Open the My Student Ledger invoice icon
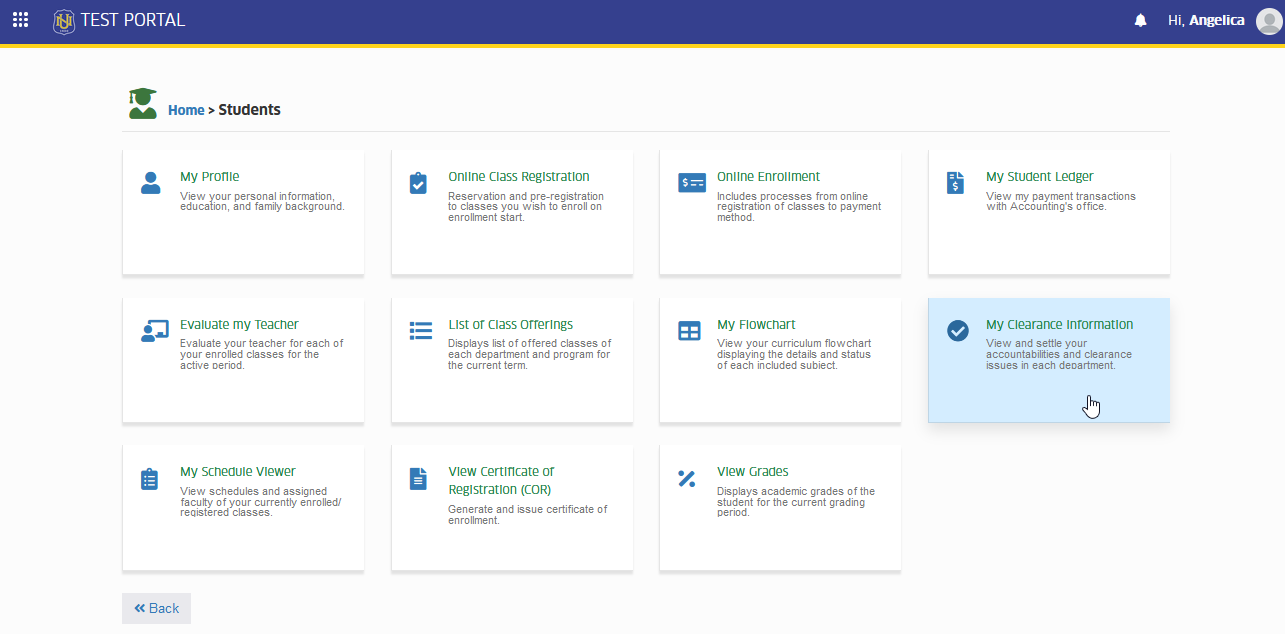1285x634 pixels. pyautogui.click(x=956, y=183)
